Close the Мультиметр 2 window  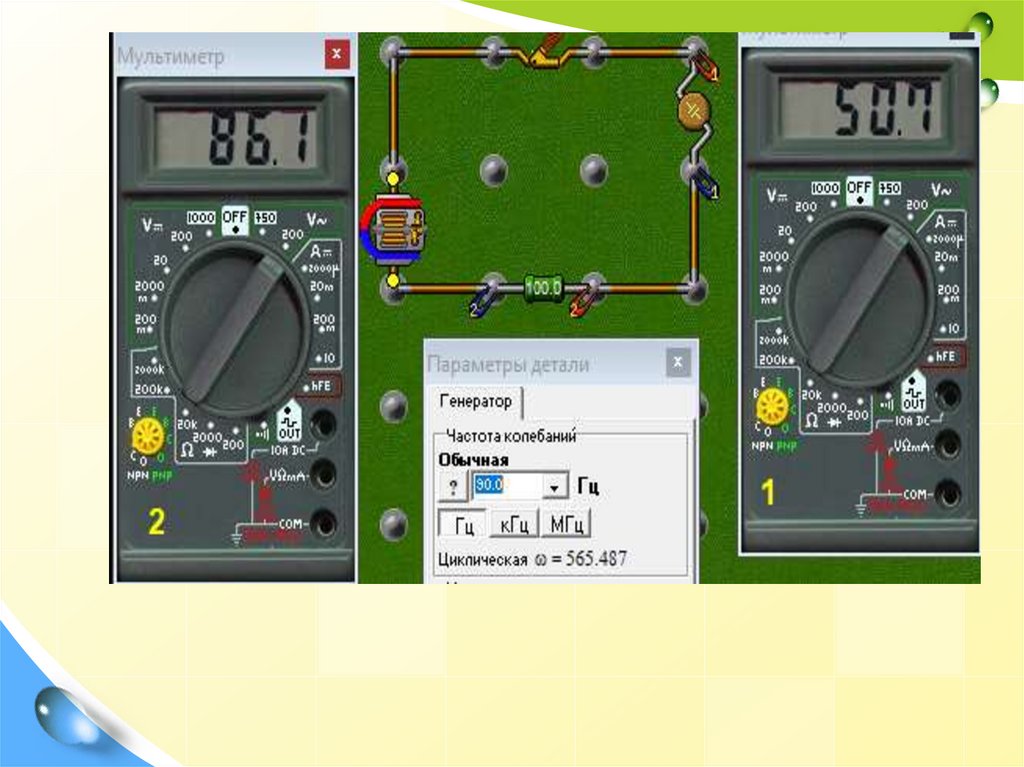[x=336, y=54]
